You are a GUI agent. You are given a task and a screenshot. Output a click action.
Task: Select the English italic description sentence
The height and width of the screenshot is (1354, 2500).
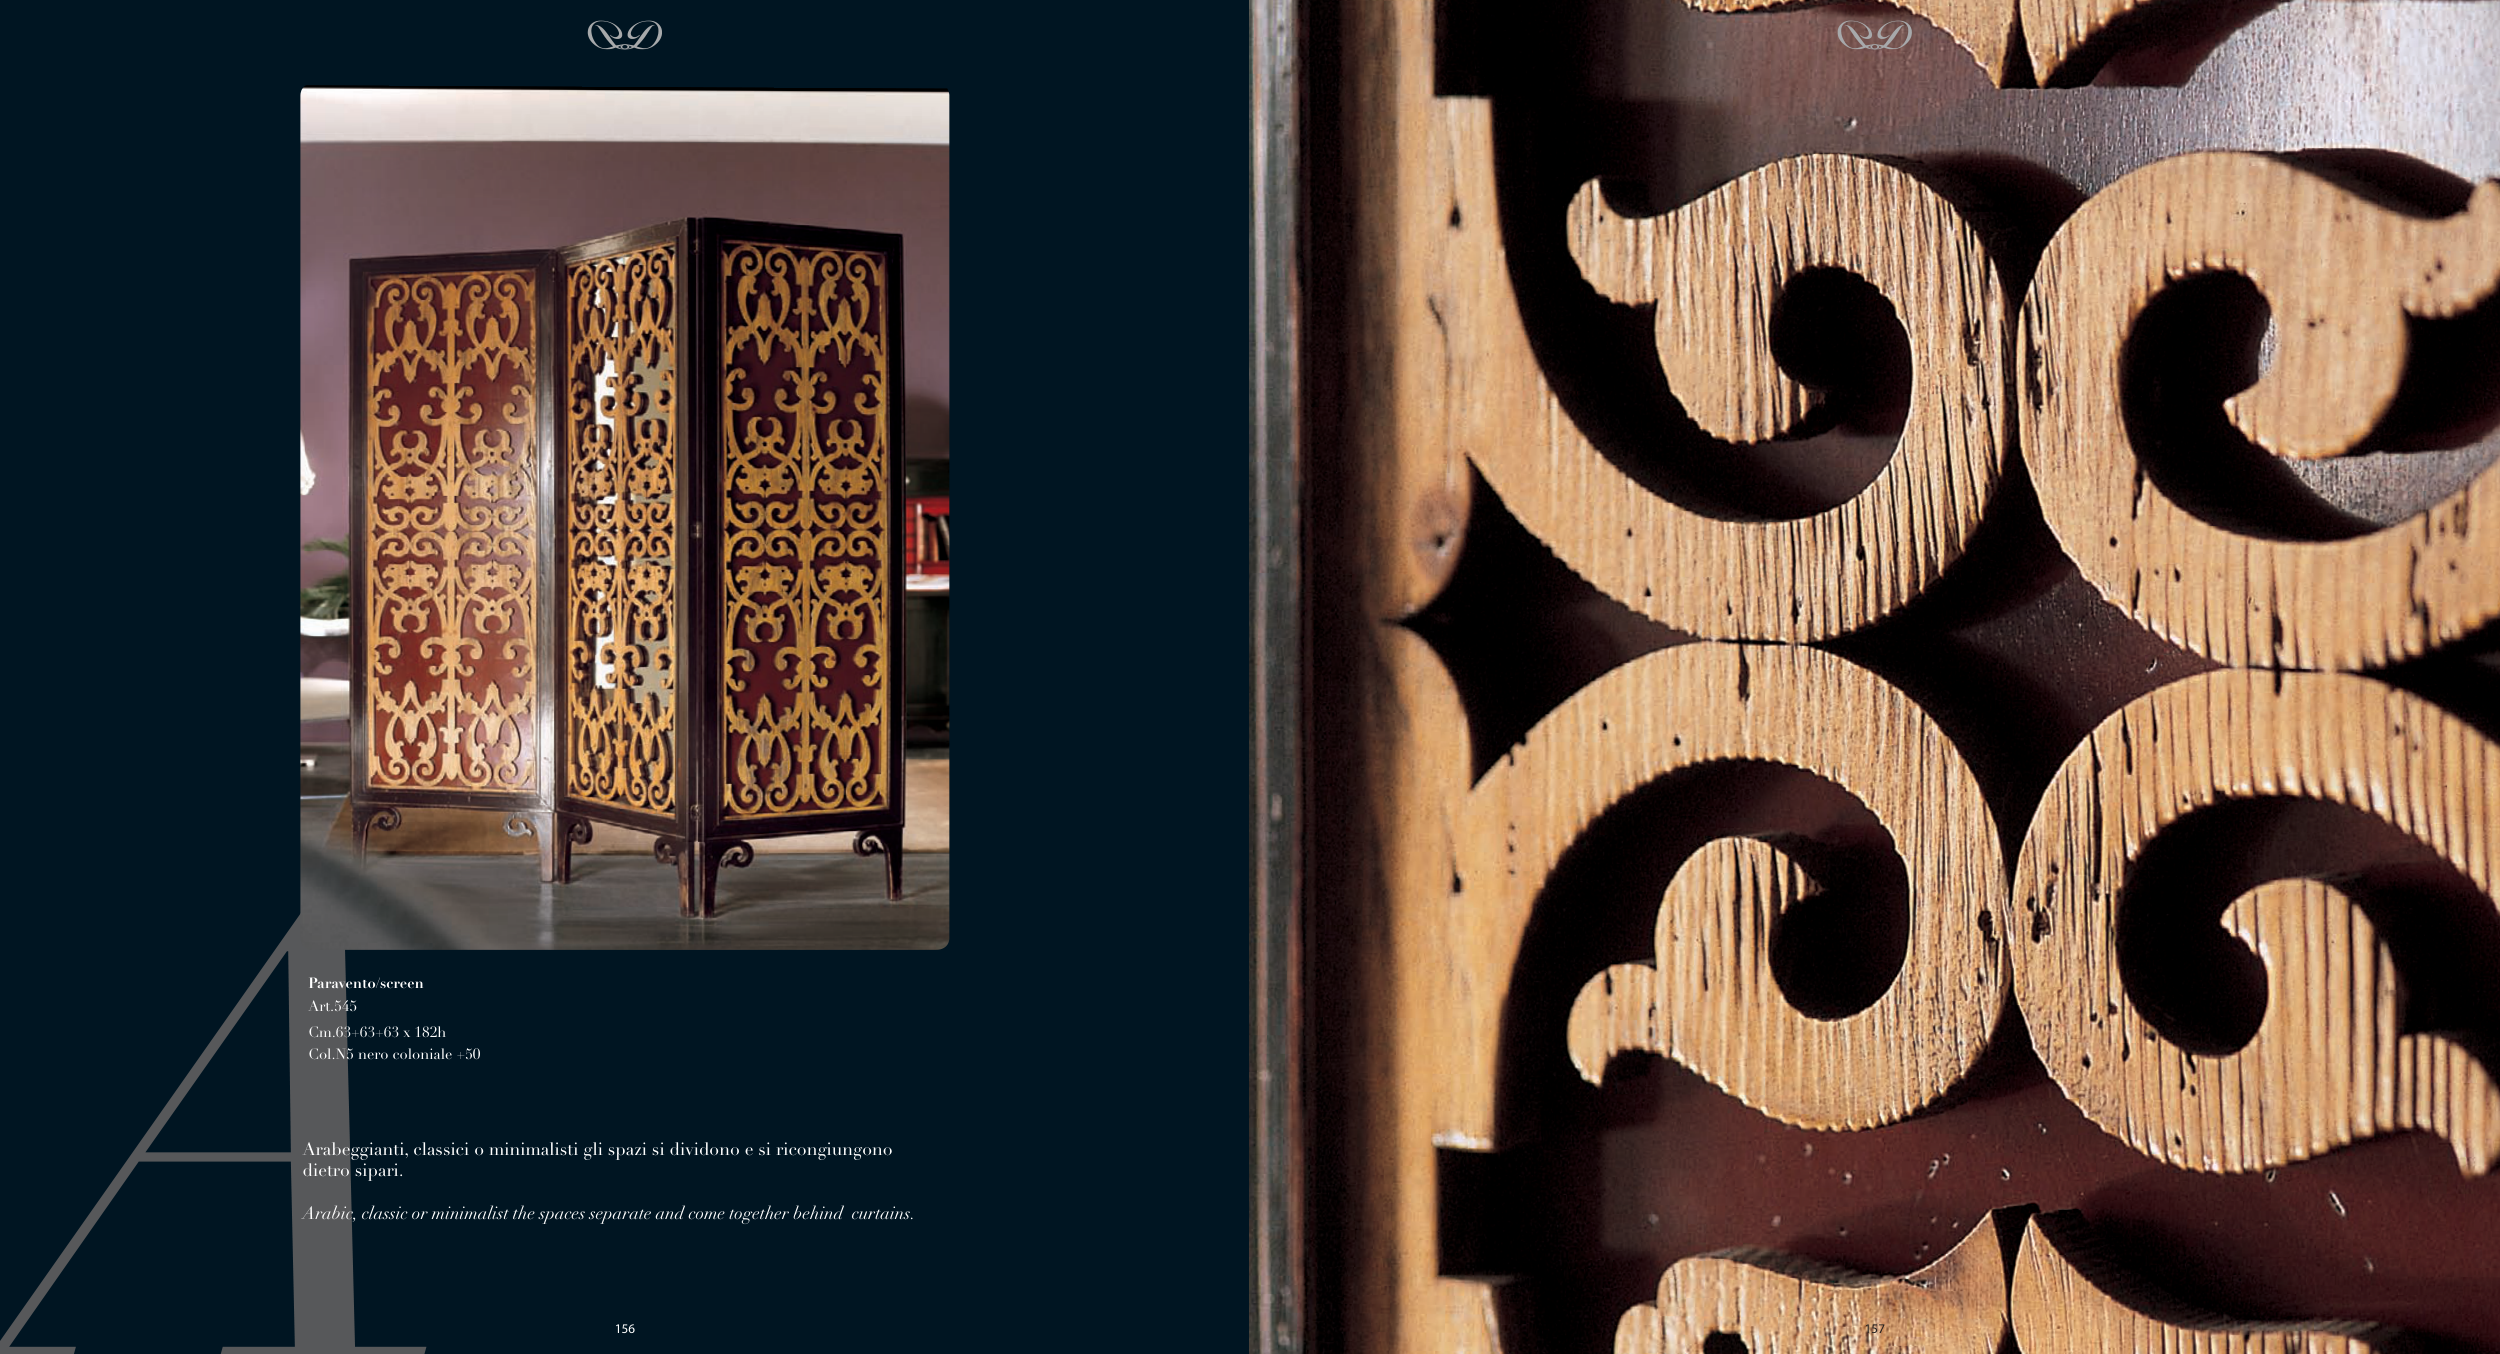tap(608, 1213)
